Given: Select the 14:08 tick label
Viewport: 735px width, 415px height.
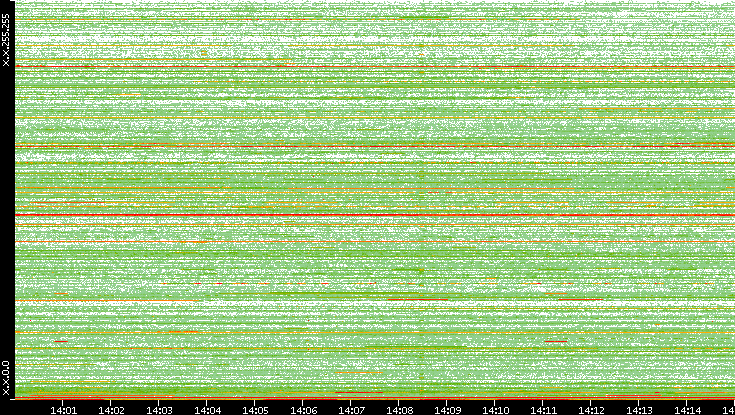Looking at the screenshot, I should coord(399,410).
